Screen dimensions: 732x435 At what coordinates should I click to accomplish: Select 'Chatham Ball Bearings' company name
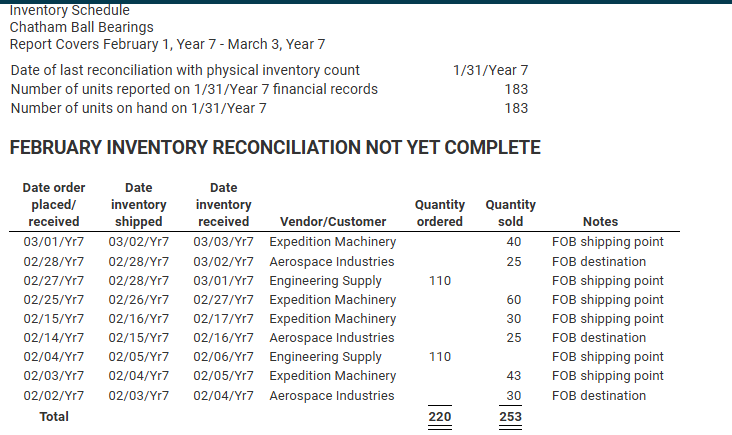(82, 27)
